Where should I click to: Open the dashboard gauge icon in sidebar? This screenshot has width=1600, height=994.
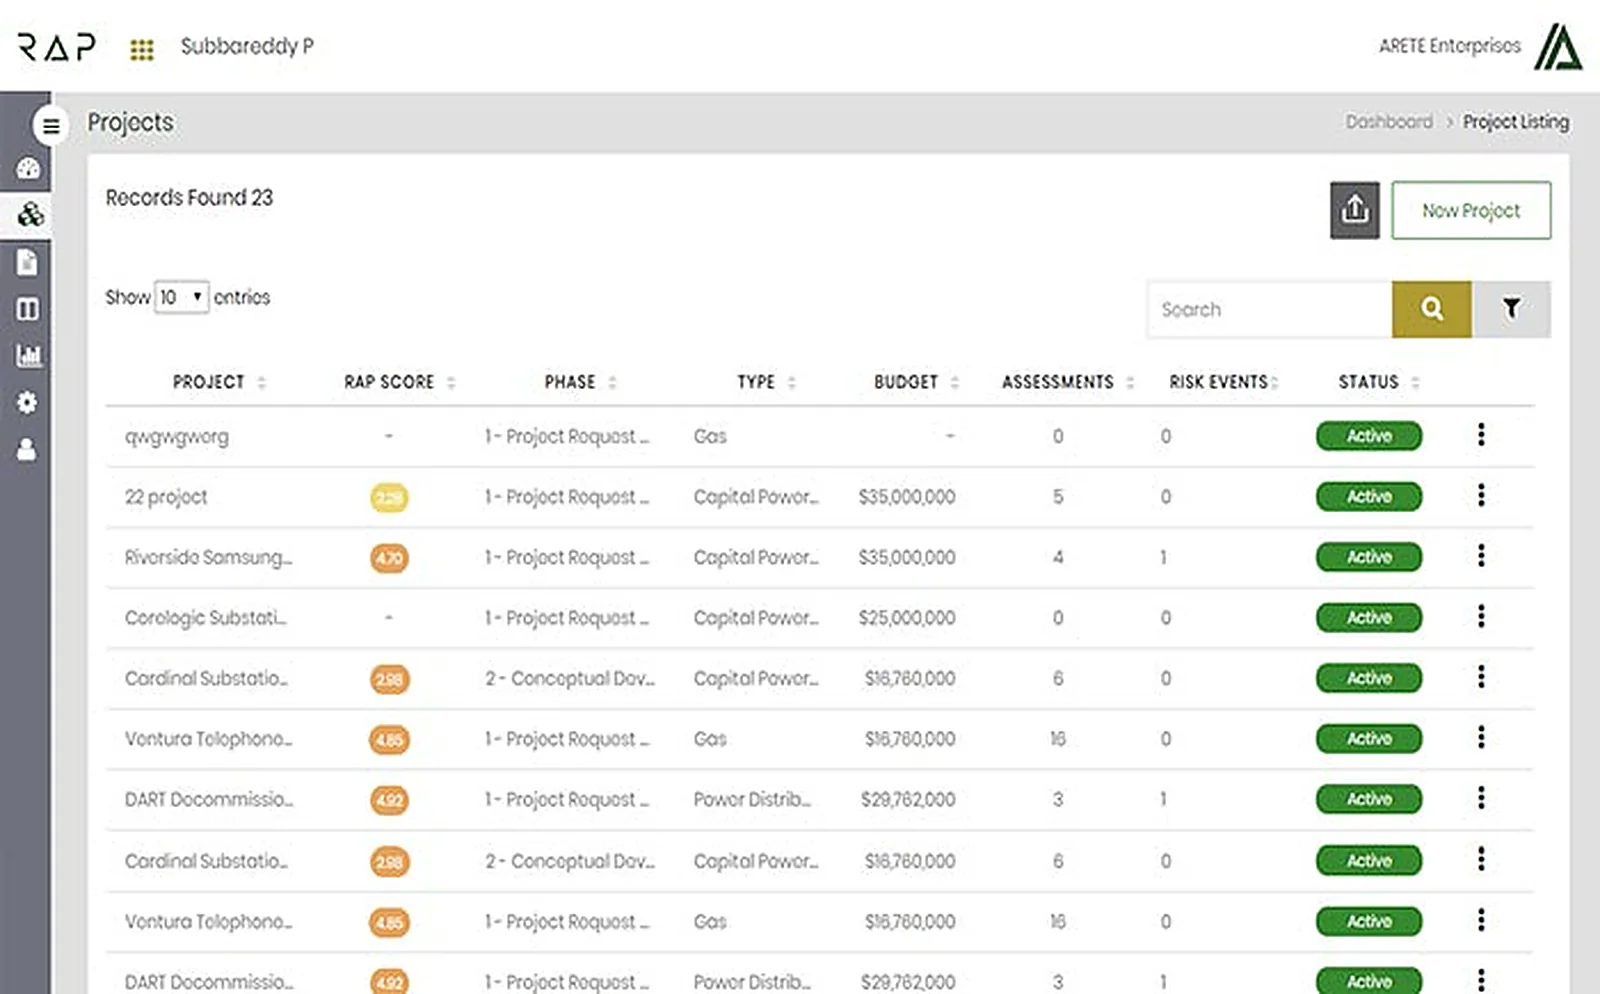pyautogui.click(x=28, y=168)
